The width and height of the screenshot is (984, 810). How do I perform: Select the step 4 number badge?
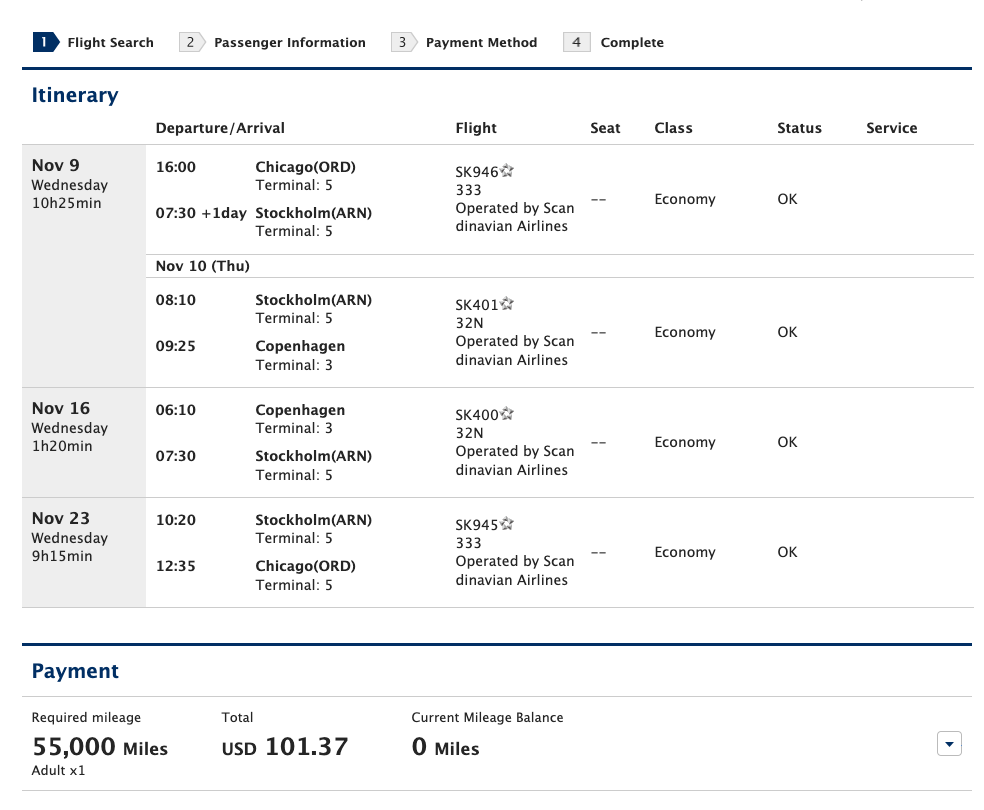tap(576, 42)
